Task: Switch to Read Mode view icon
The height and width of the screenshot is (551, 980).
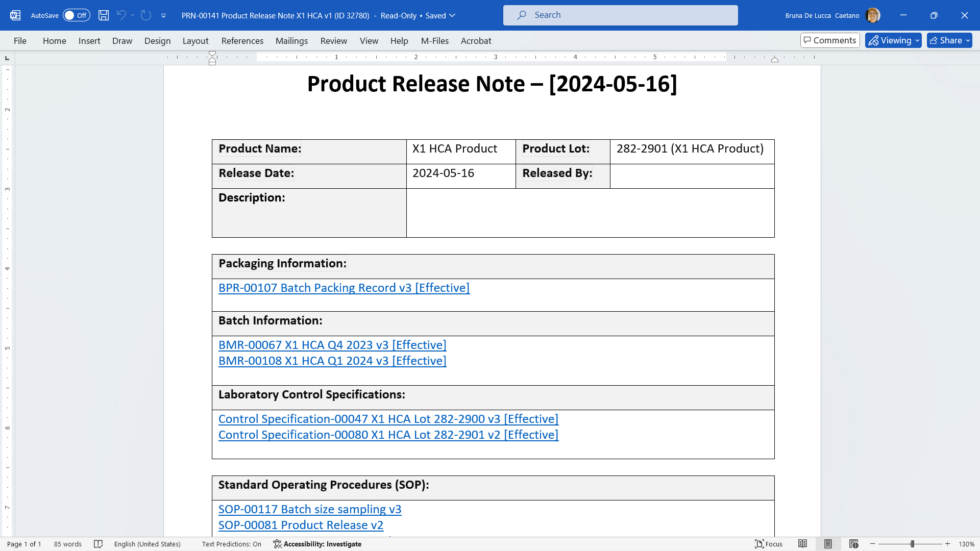Action: coord(804,544)
